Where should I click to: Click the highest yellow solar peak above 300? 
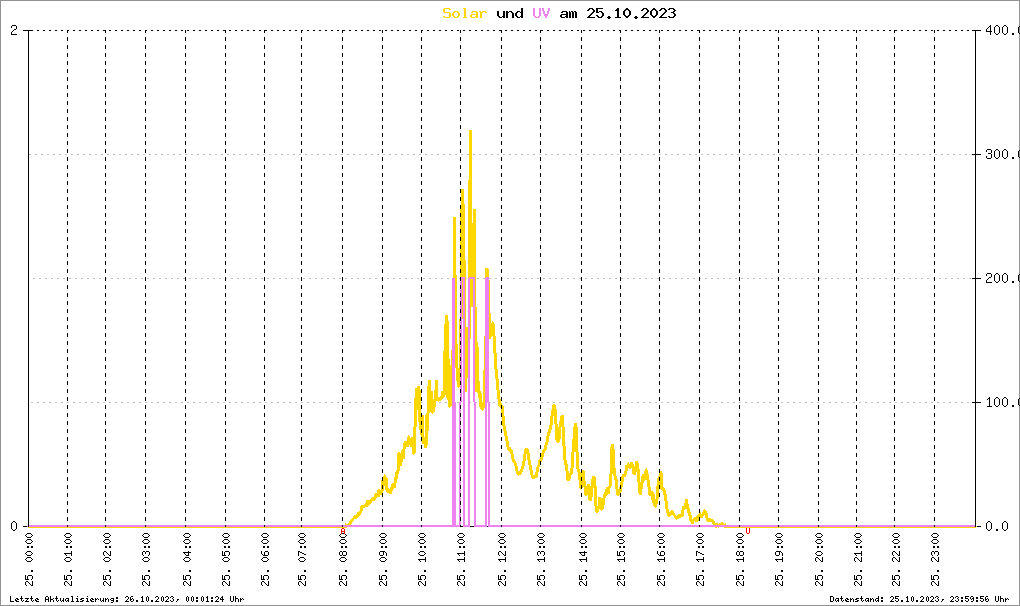click(470, 132)
